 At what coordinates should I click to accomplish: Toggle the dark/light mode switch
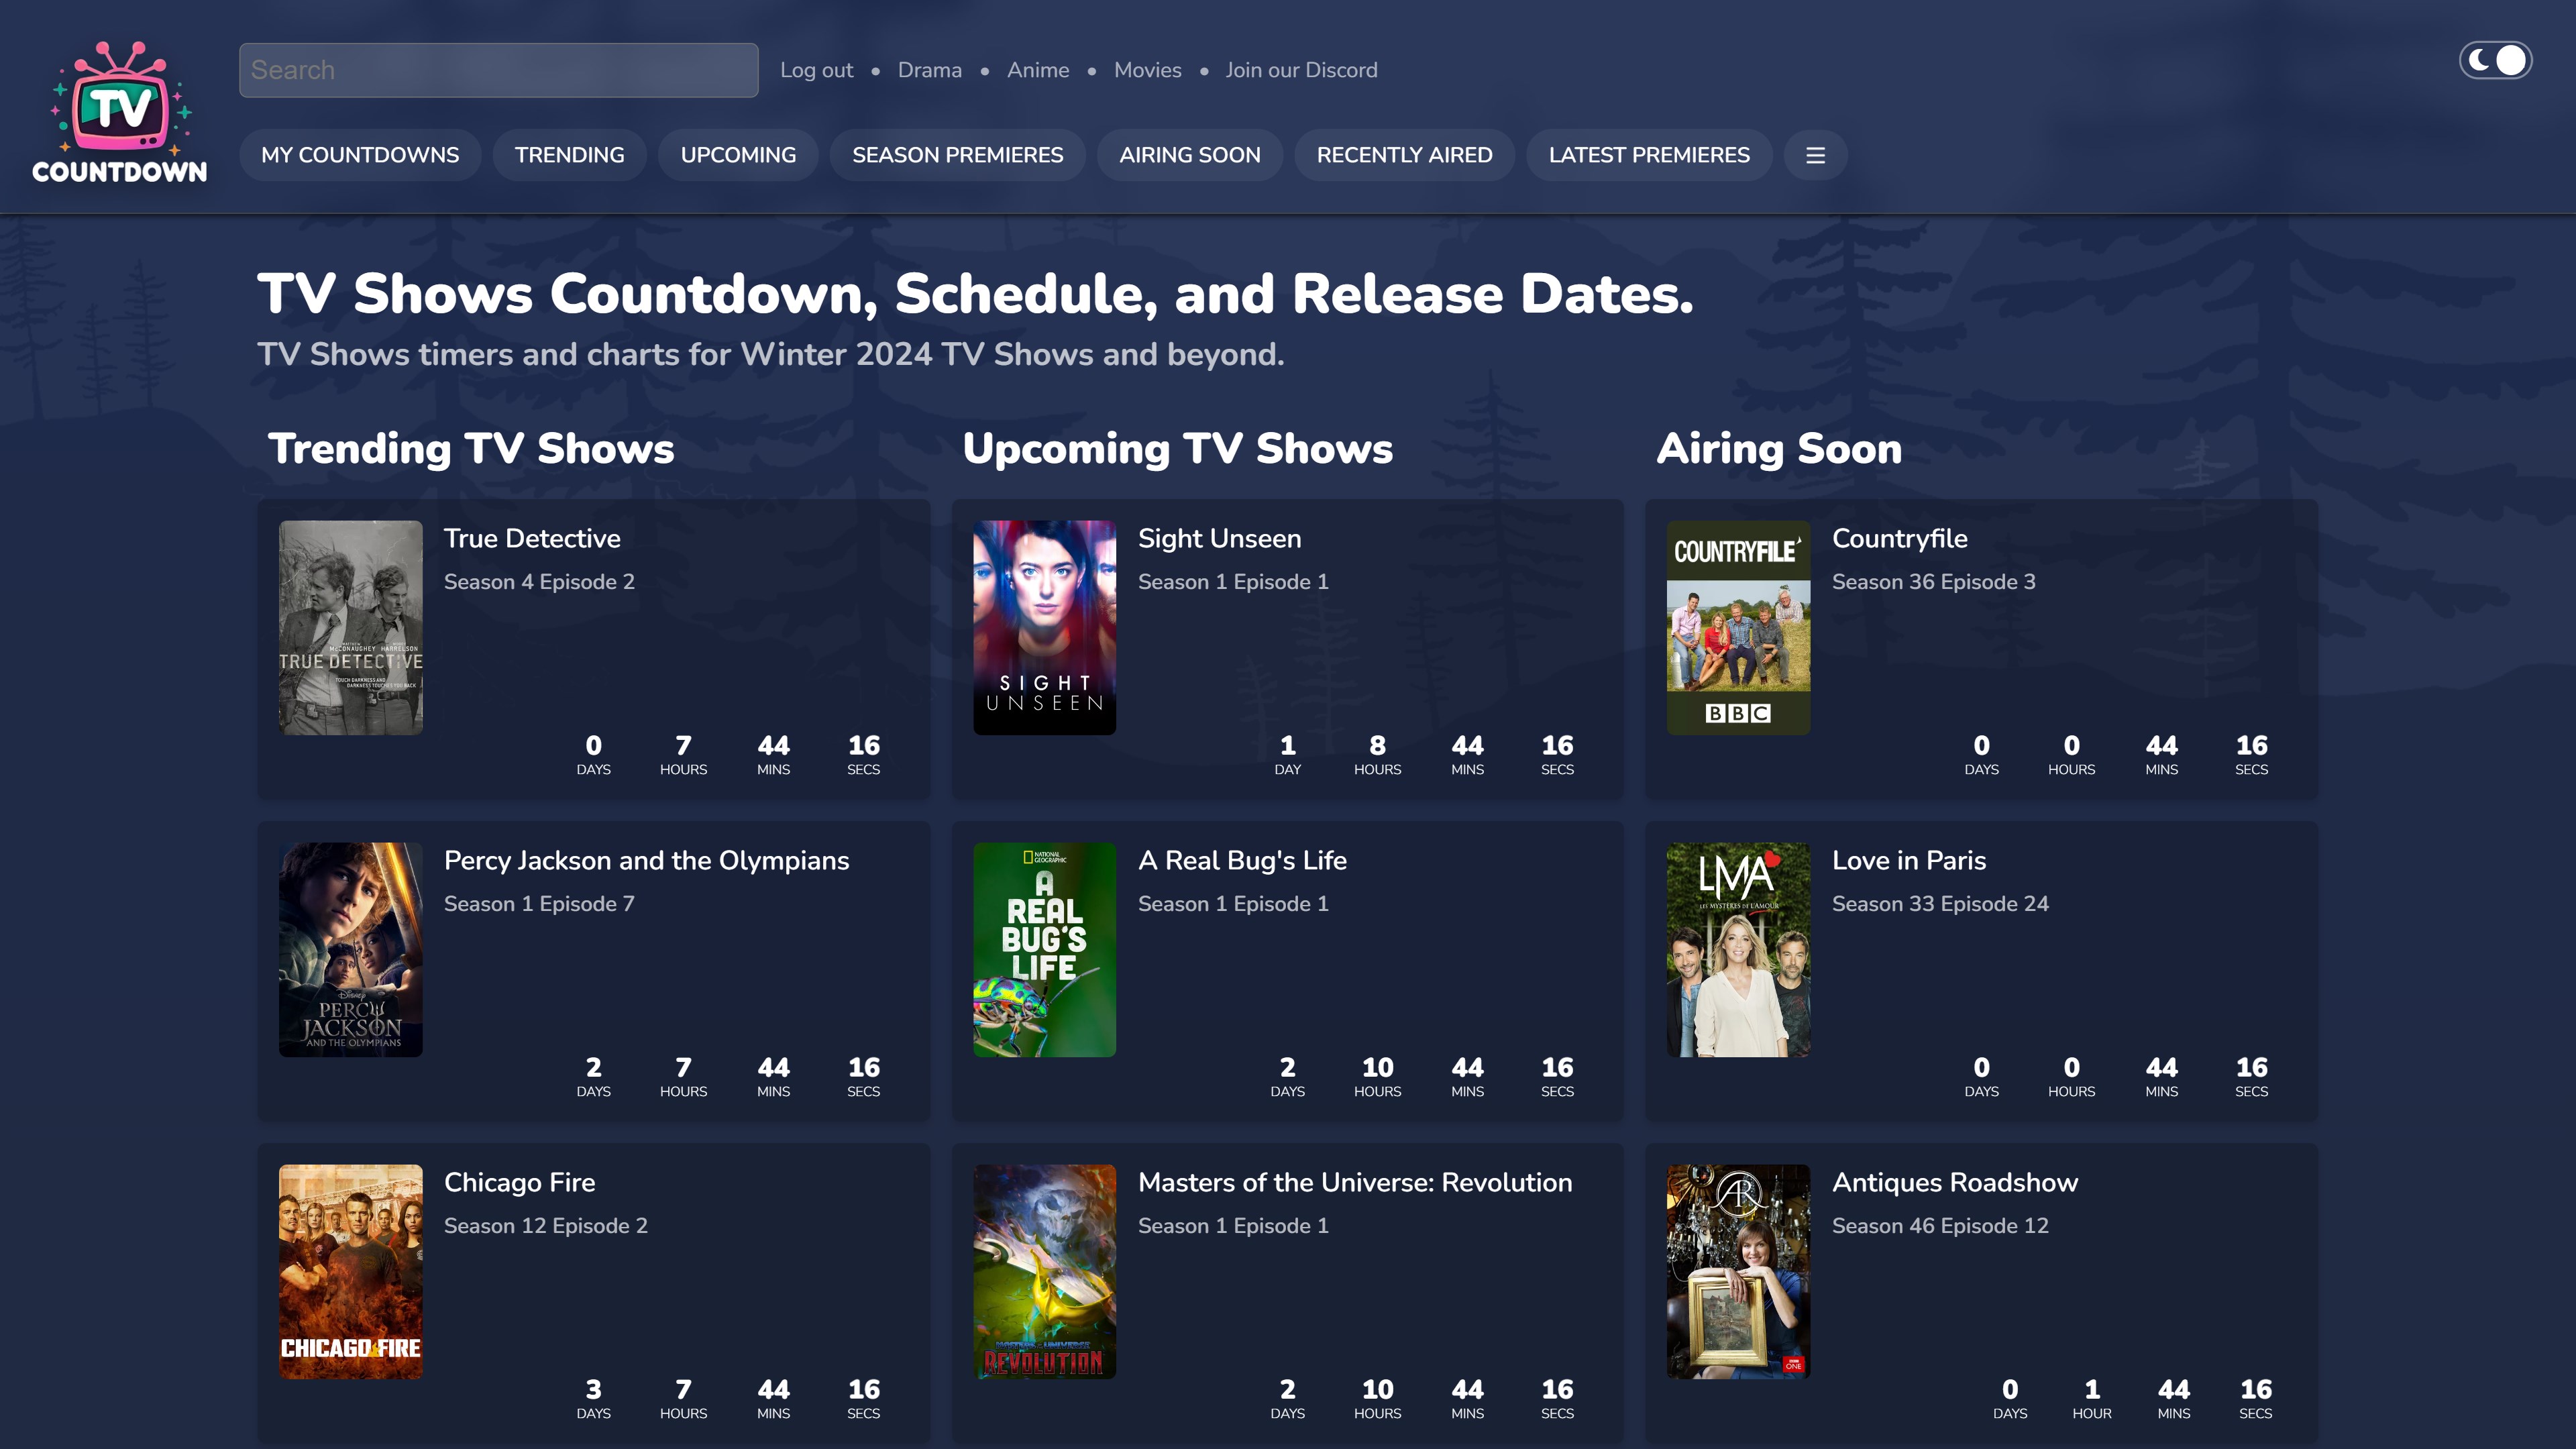[2495, 61]
